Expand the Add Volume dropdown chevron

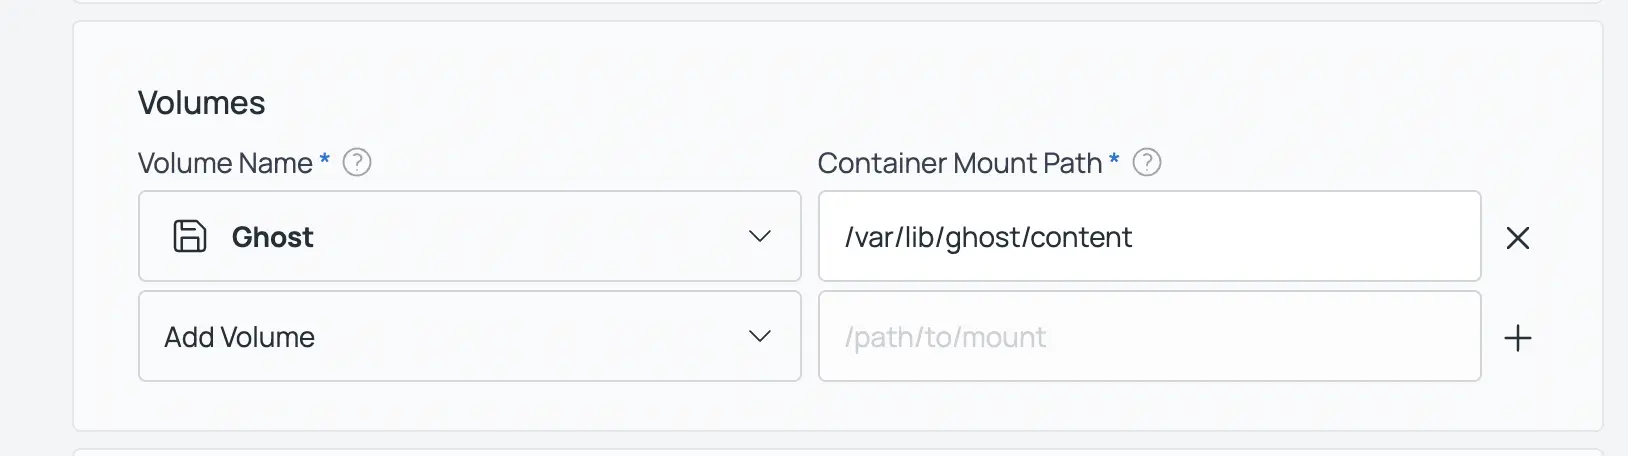[x=760, y=337]
